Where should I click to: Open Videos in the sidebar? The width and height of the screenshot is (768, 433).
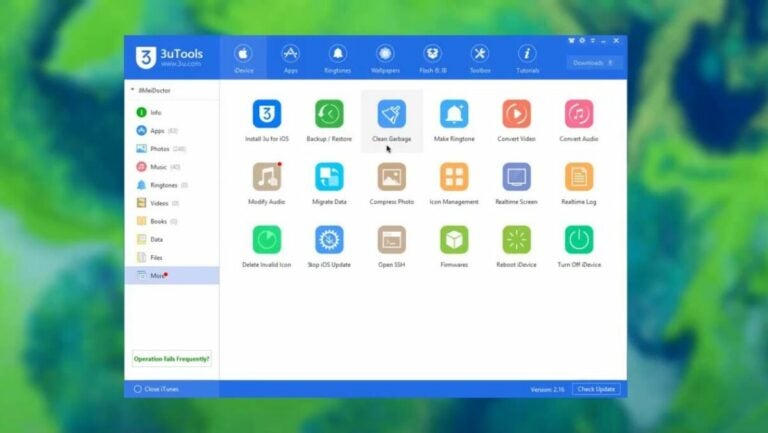171,203
